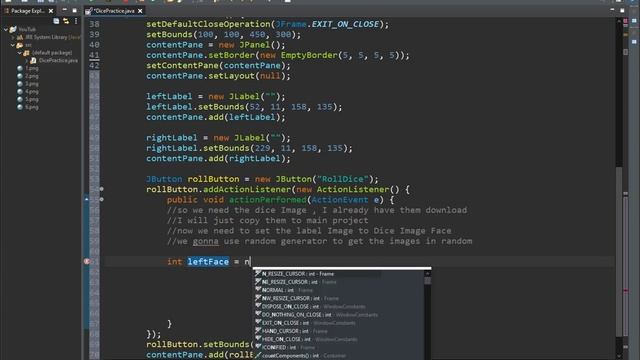Collapse the YouTube project node
Viewport: 640px width, 360px height.
(6, 29)
